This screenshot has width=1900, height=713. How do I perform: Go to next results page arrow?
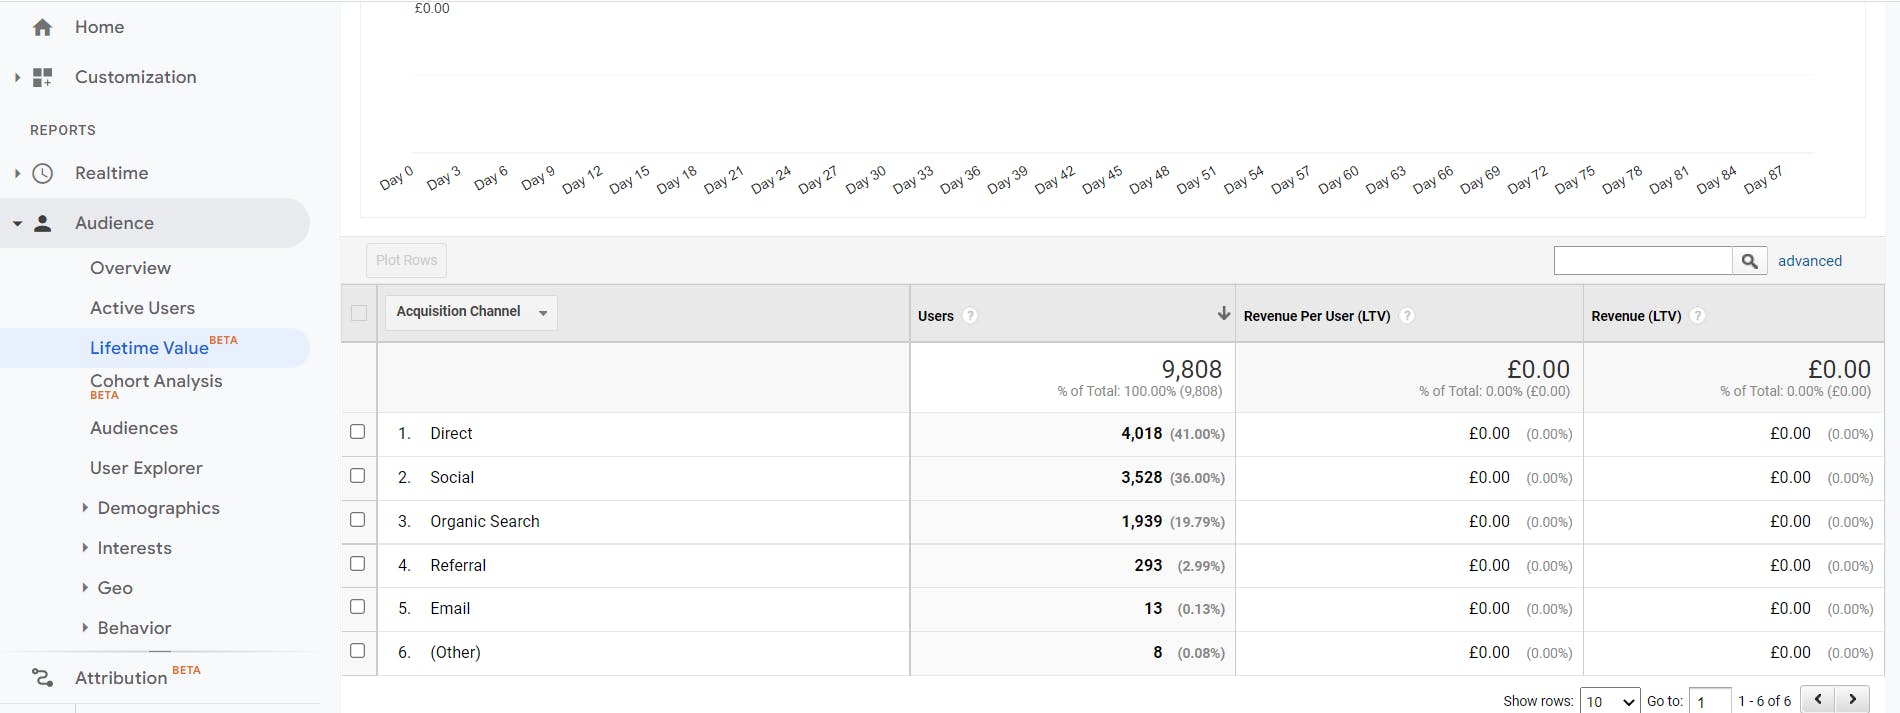[1852, 699]
